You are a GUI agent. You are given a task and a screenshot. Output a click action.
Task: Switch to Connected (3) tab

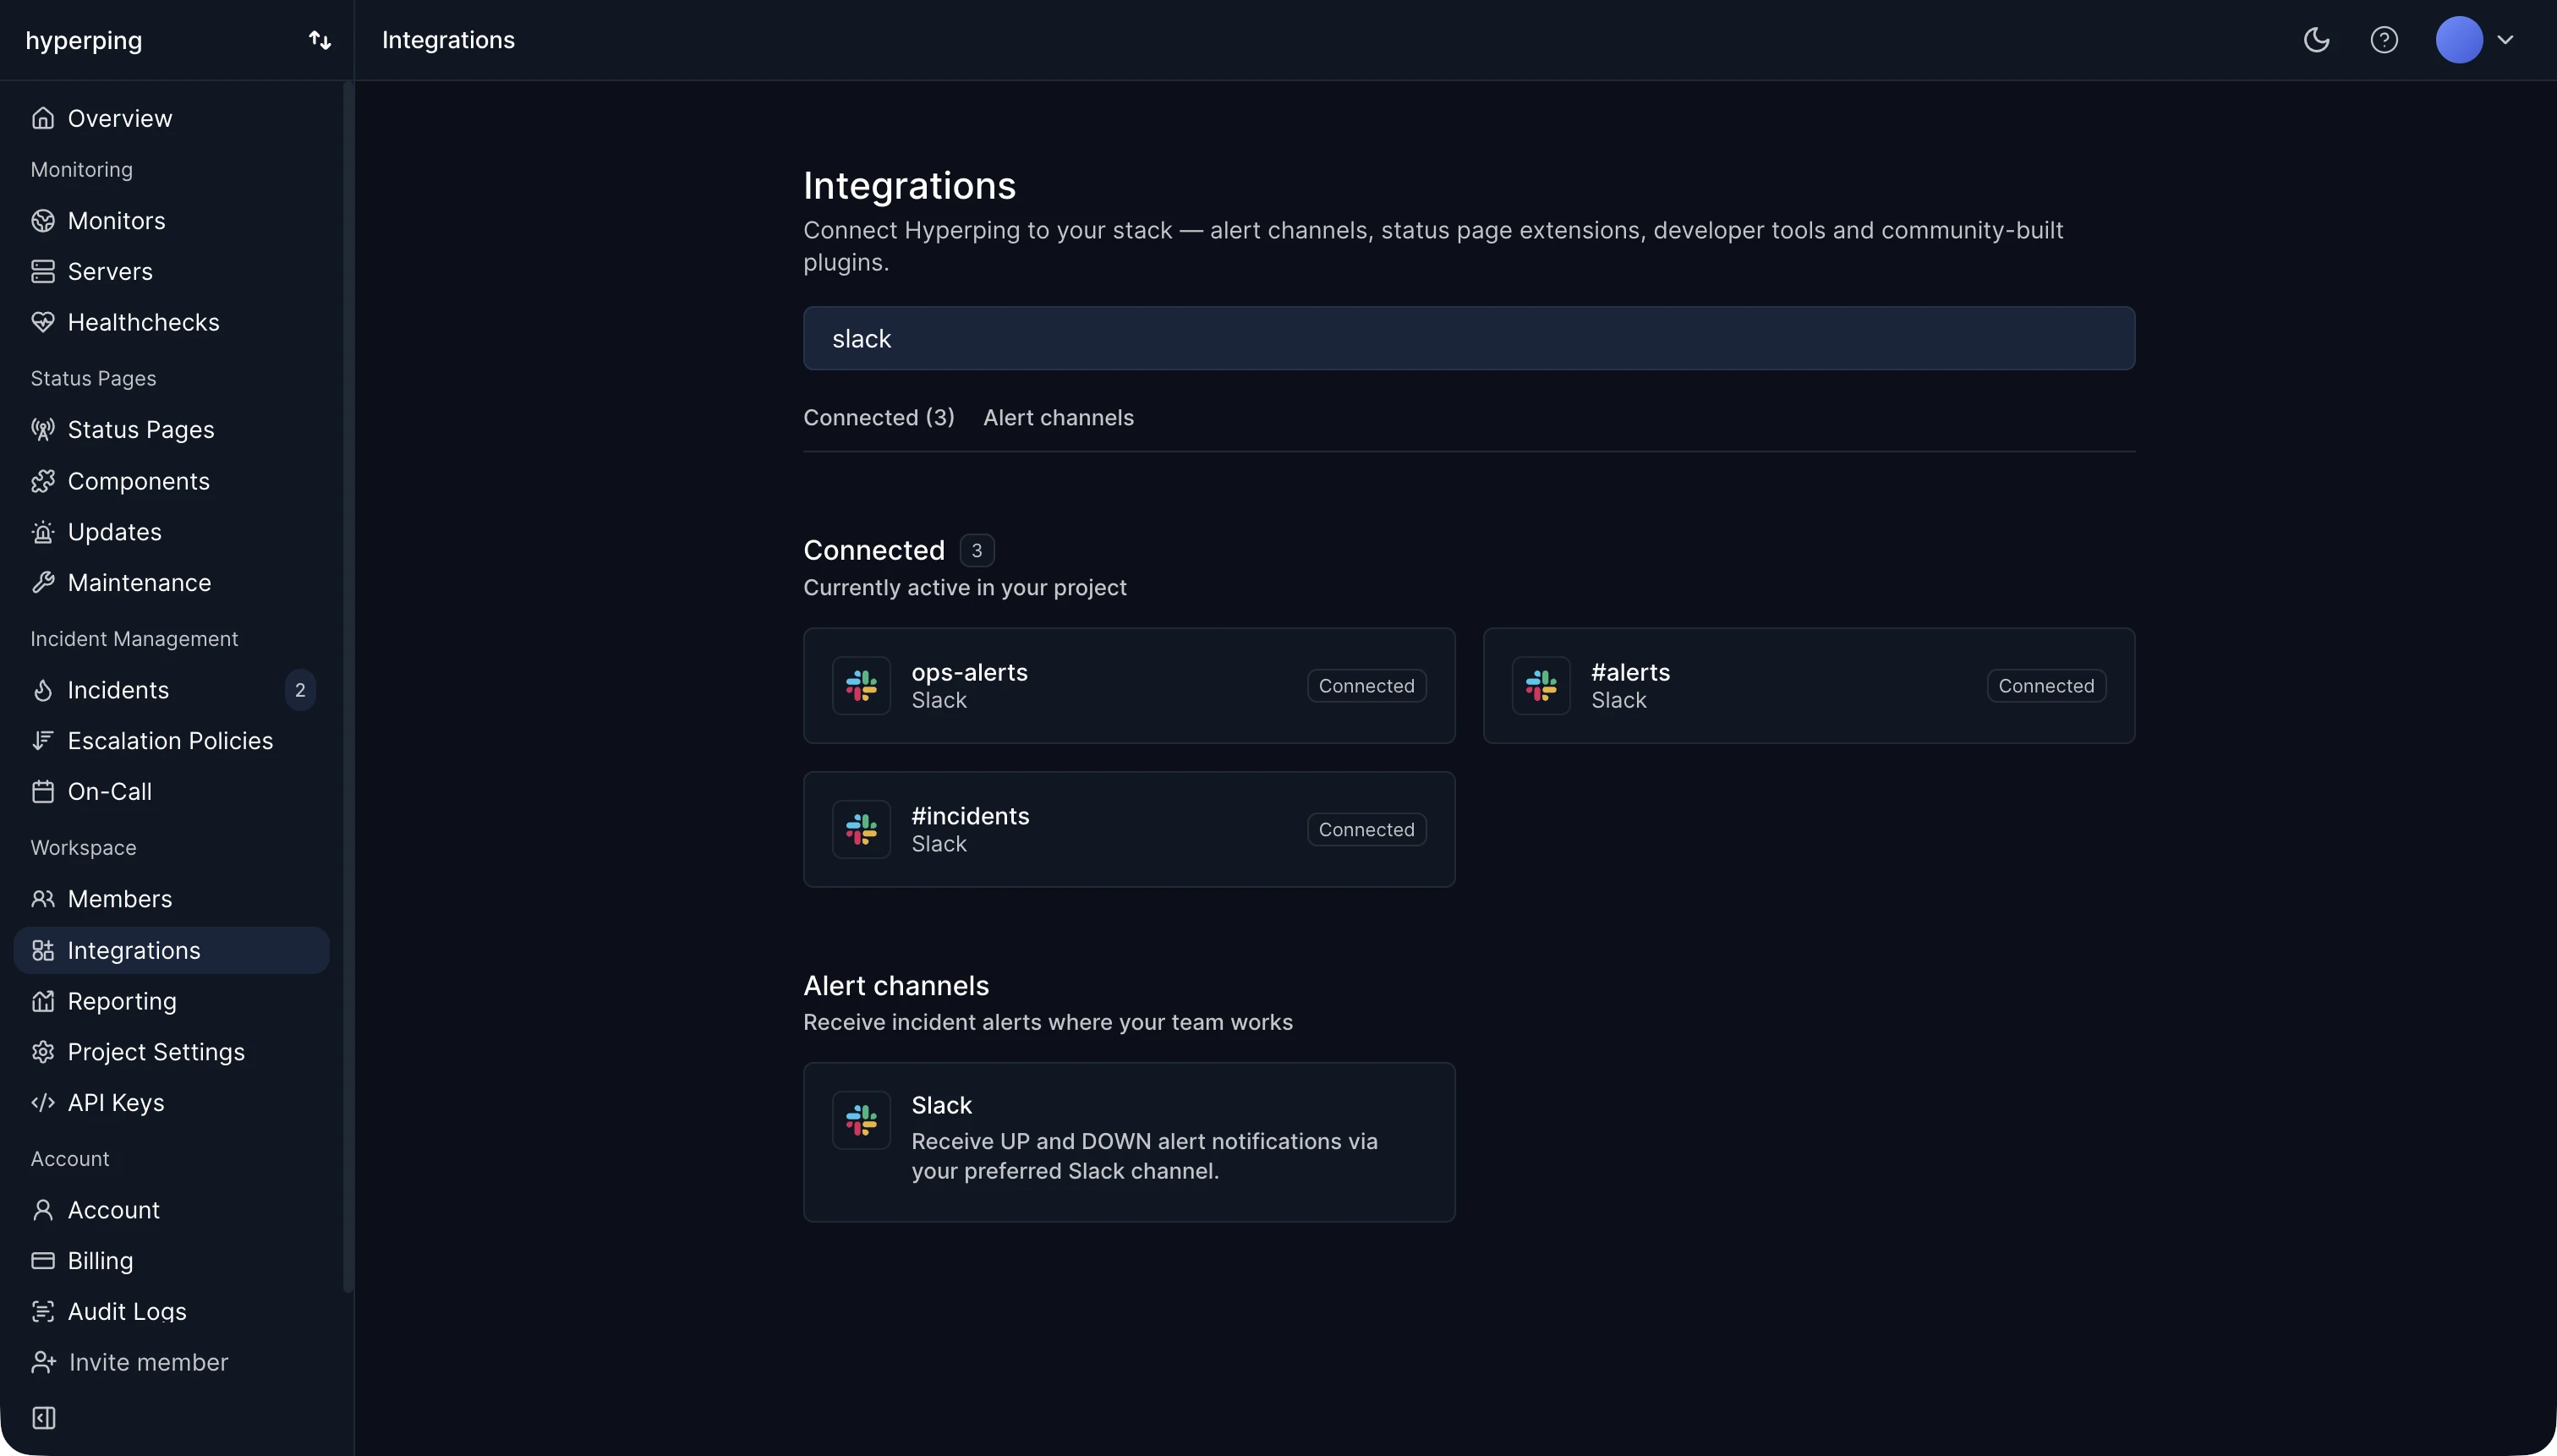878,418
